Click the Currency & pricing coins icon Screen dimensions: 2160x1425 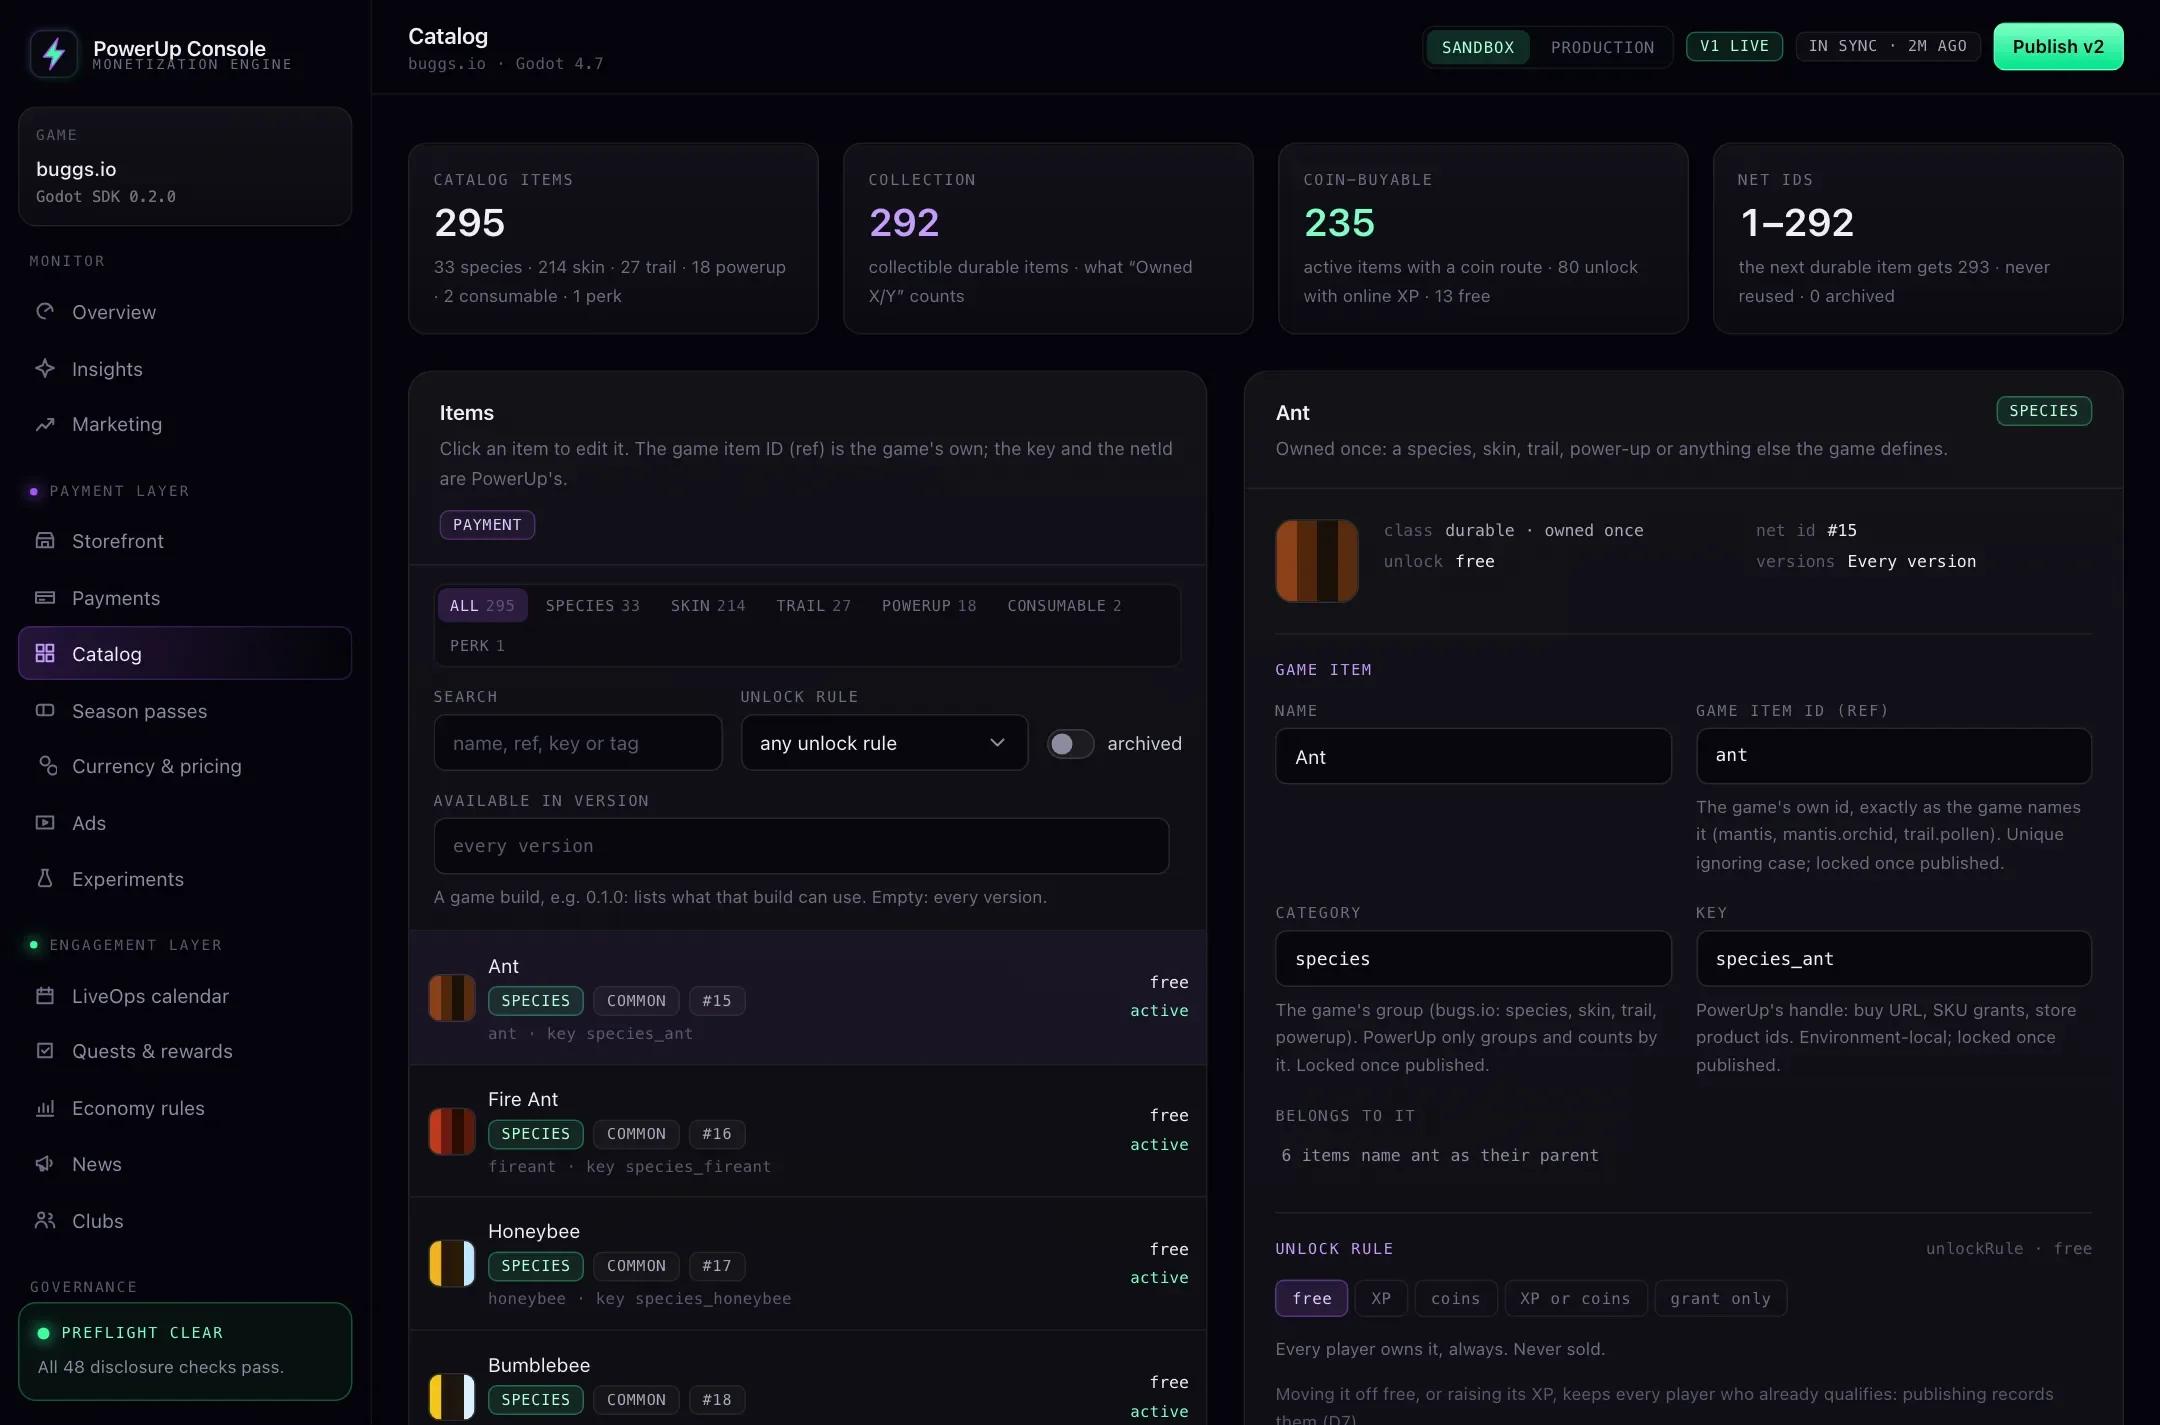pos(47,766)
